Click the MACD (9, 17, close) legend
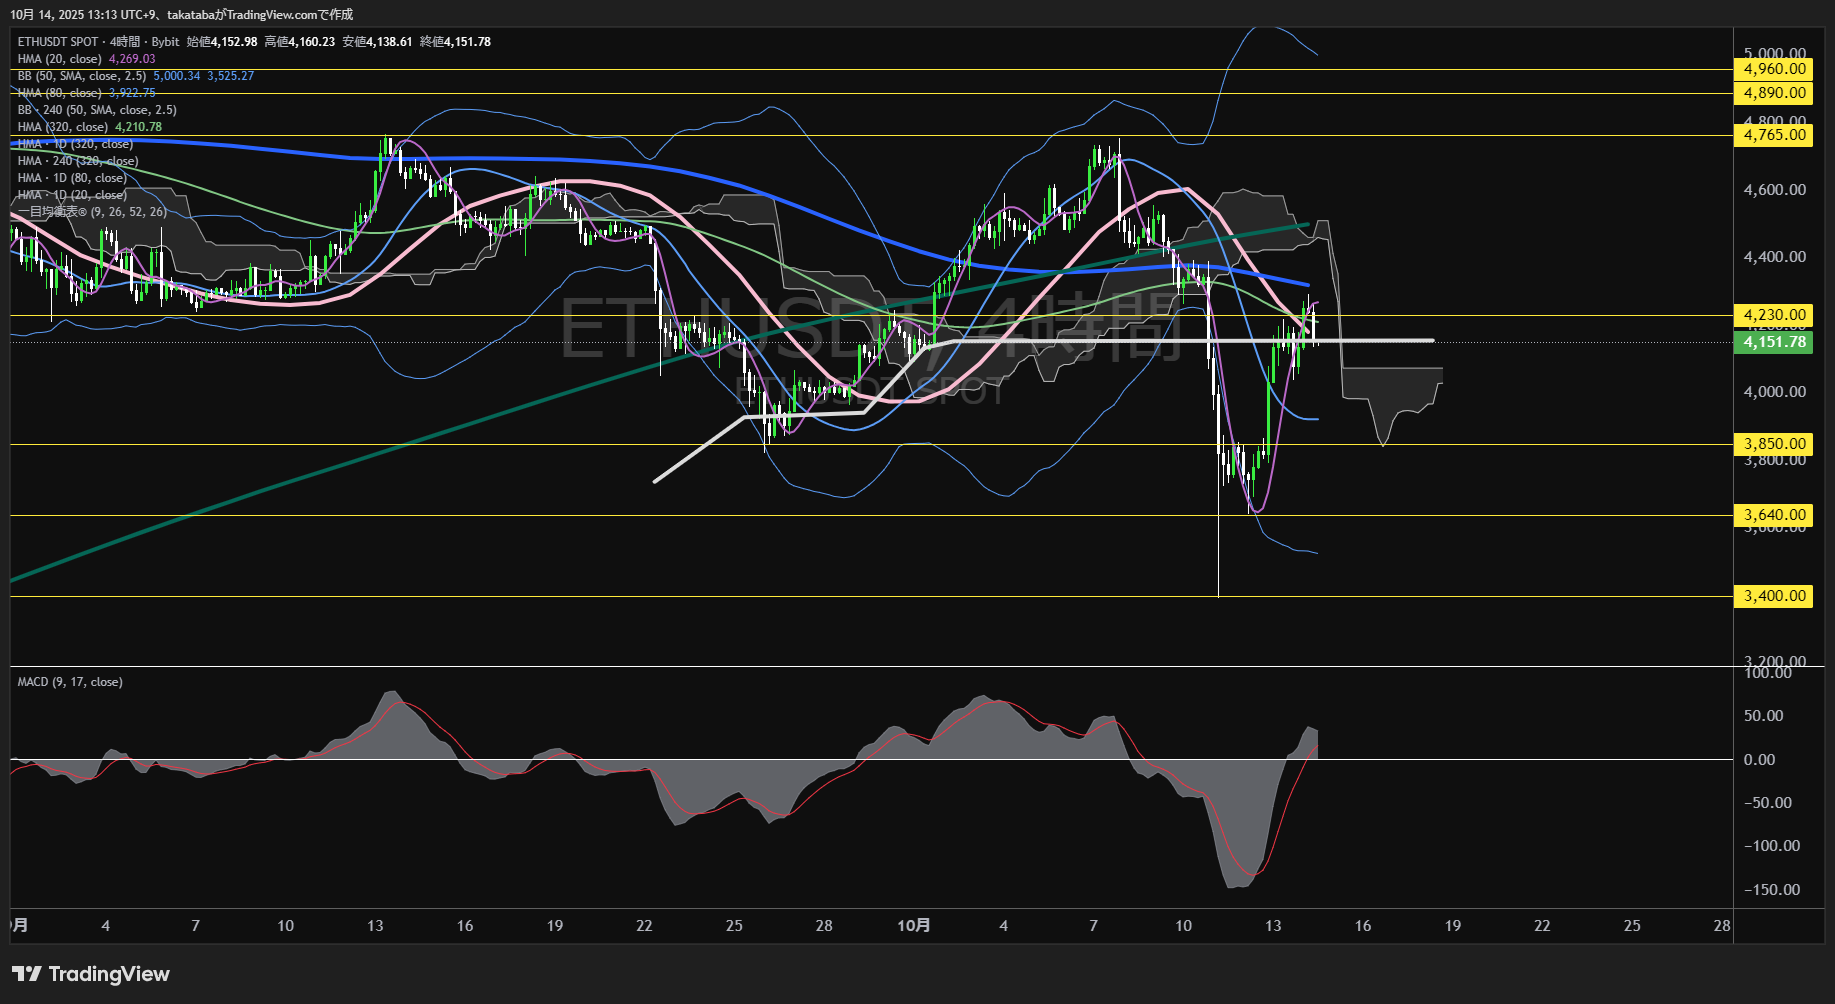The height and width of the screenshot is (1004, 1835). (x=70, y=682)
